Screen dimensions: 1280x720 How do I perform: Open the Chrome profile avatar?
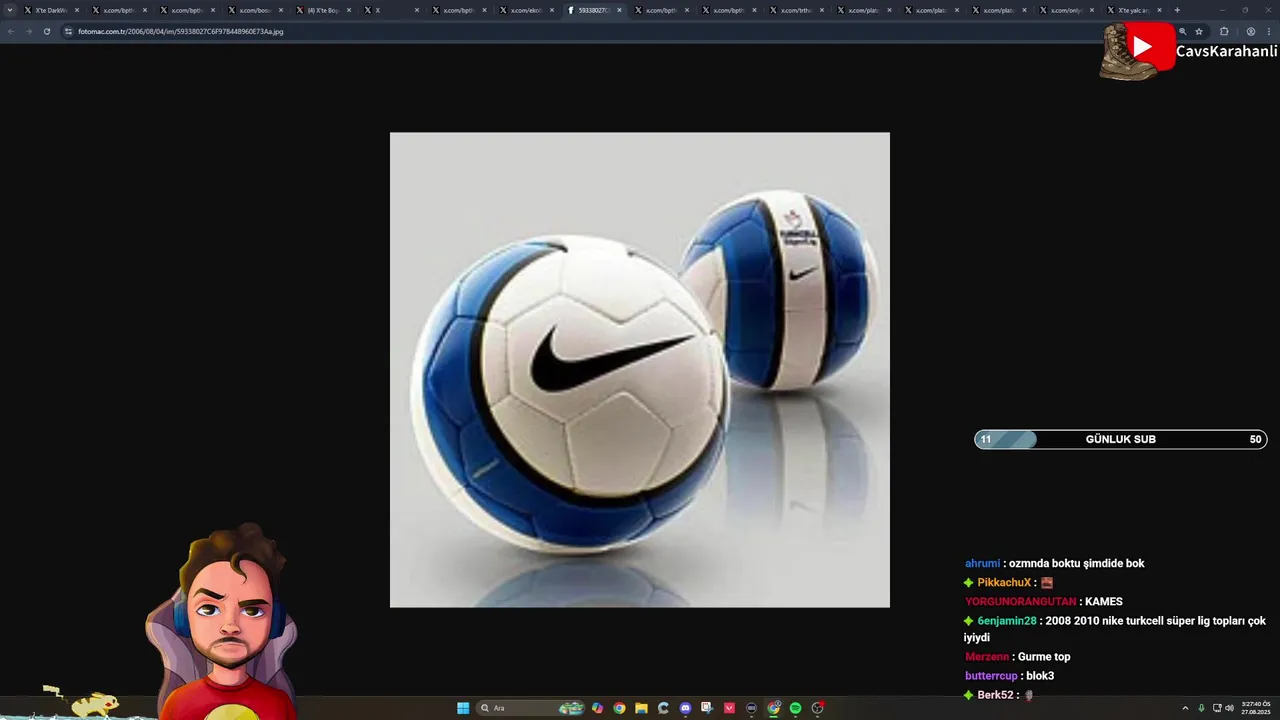tap(1251, 31)
